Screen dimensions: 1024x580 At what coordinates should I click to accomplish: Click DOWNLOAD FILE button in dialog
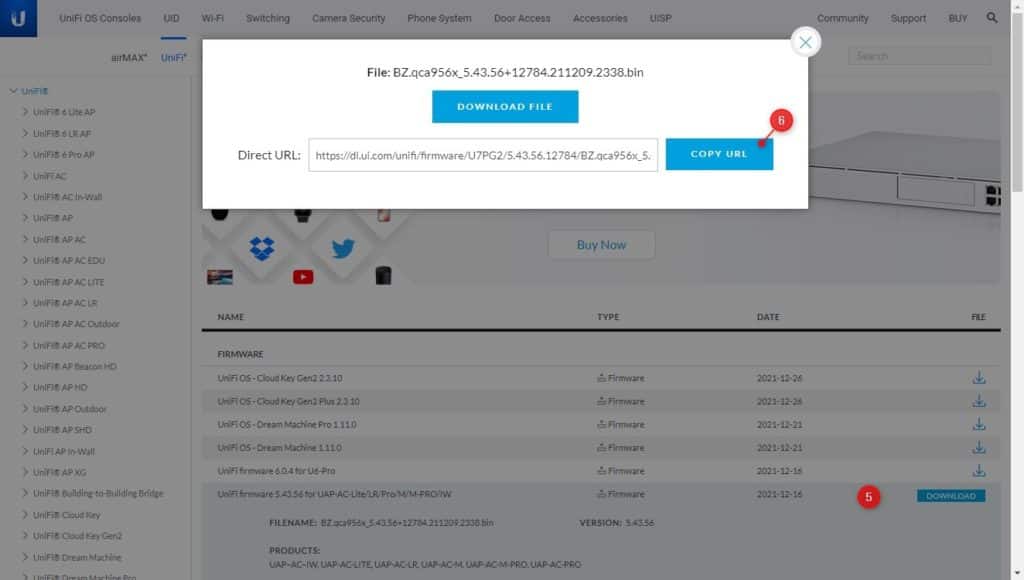pos(505,106)
